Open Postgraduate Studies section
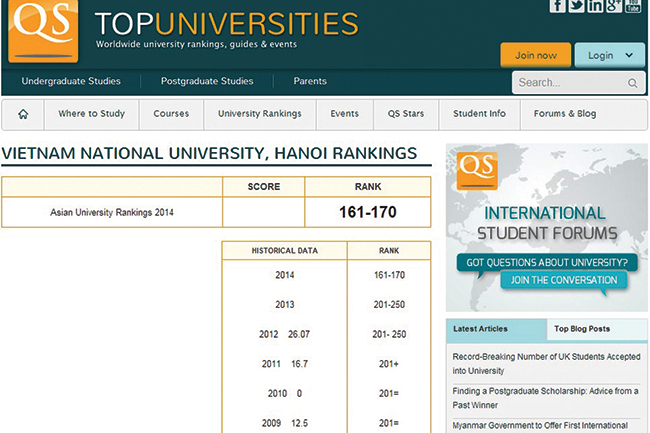Screen dimensions: 650x433 click(207, 81)
